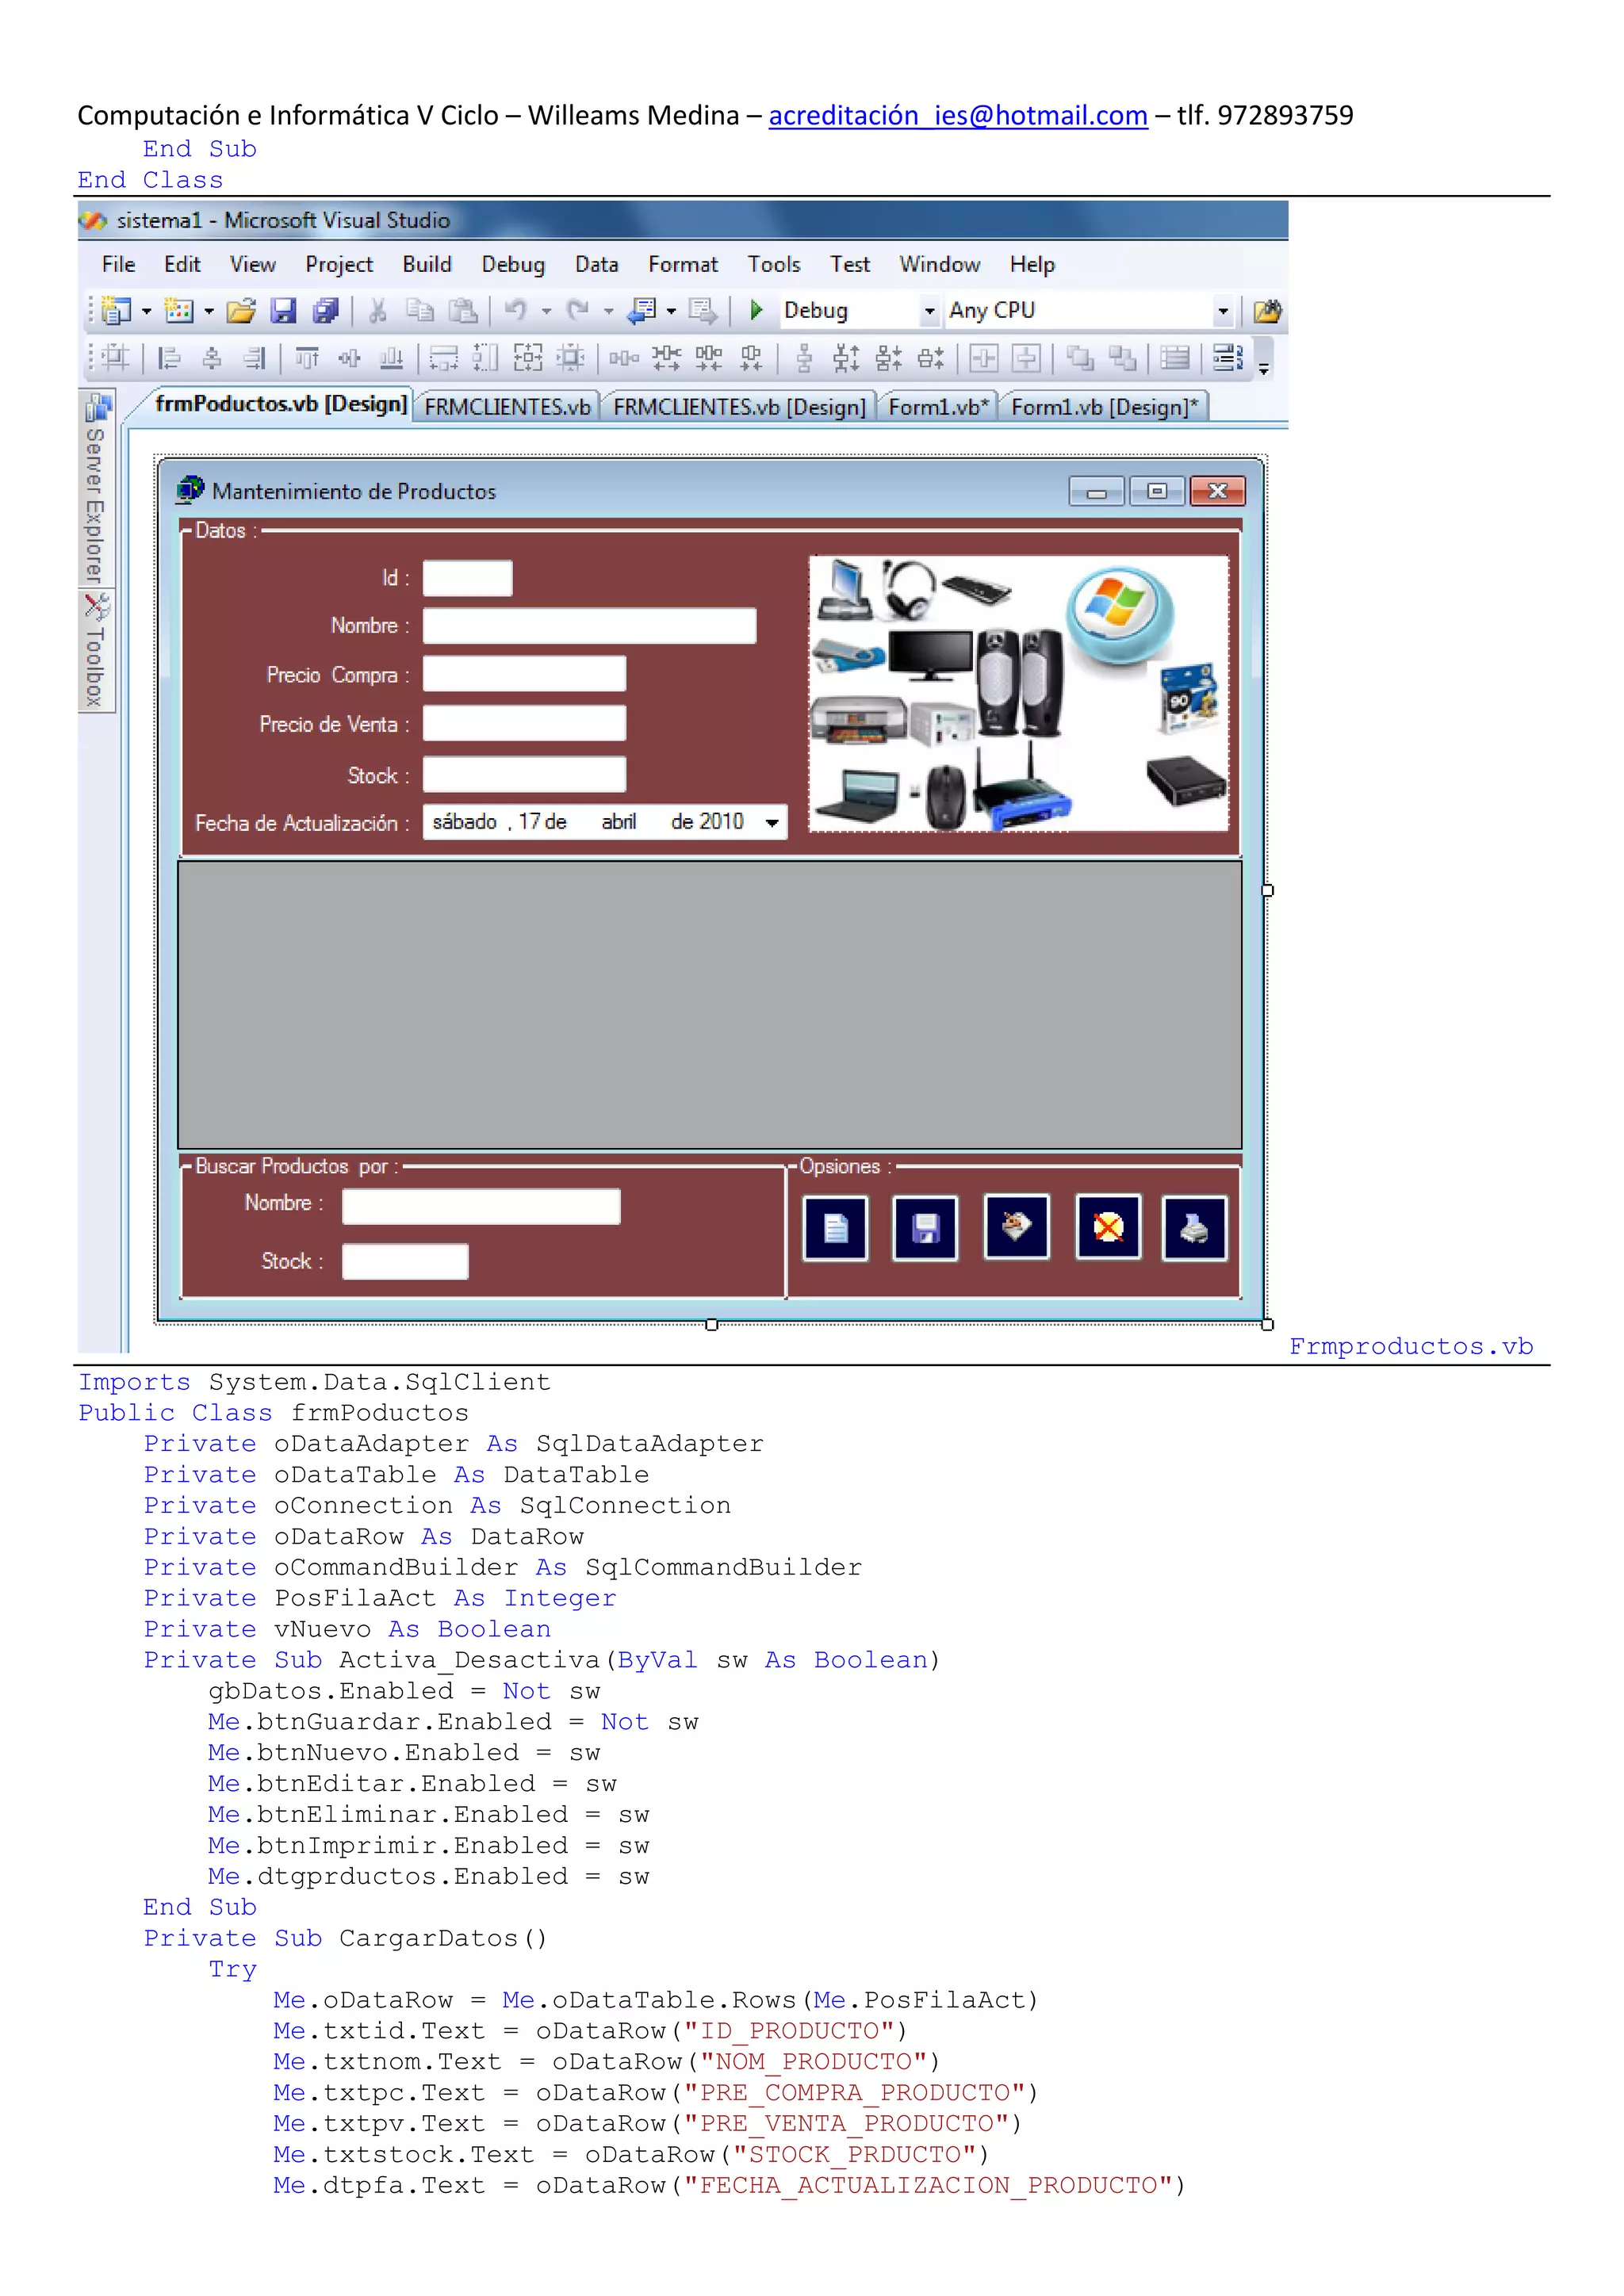Open the Toolbox side panel
This screenshot has height=2296, width=1624.
point(96,651)
